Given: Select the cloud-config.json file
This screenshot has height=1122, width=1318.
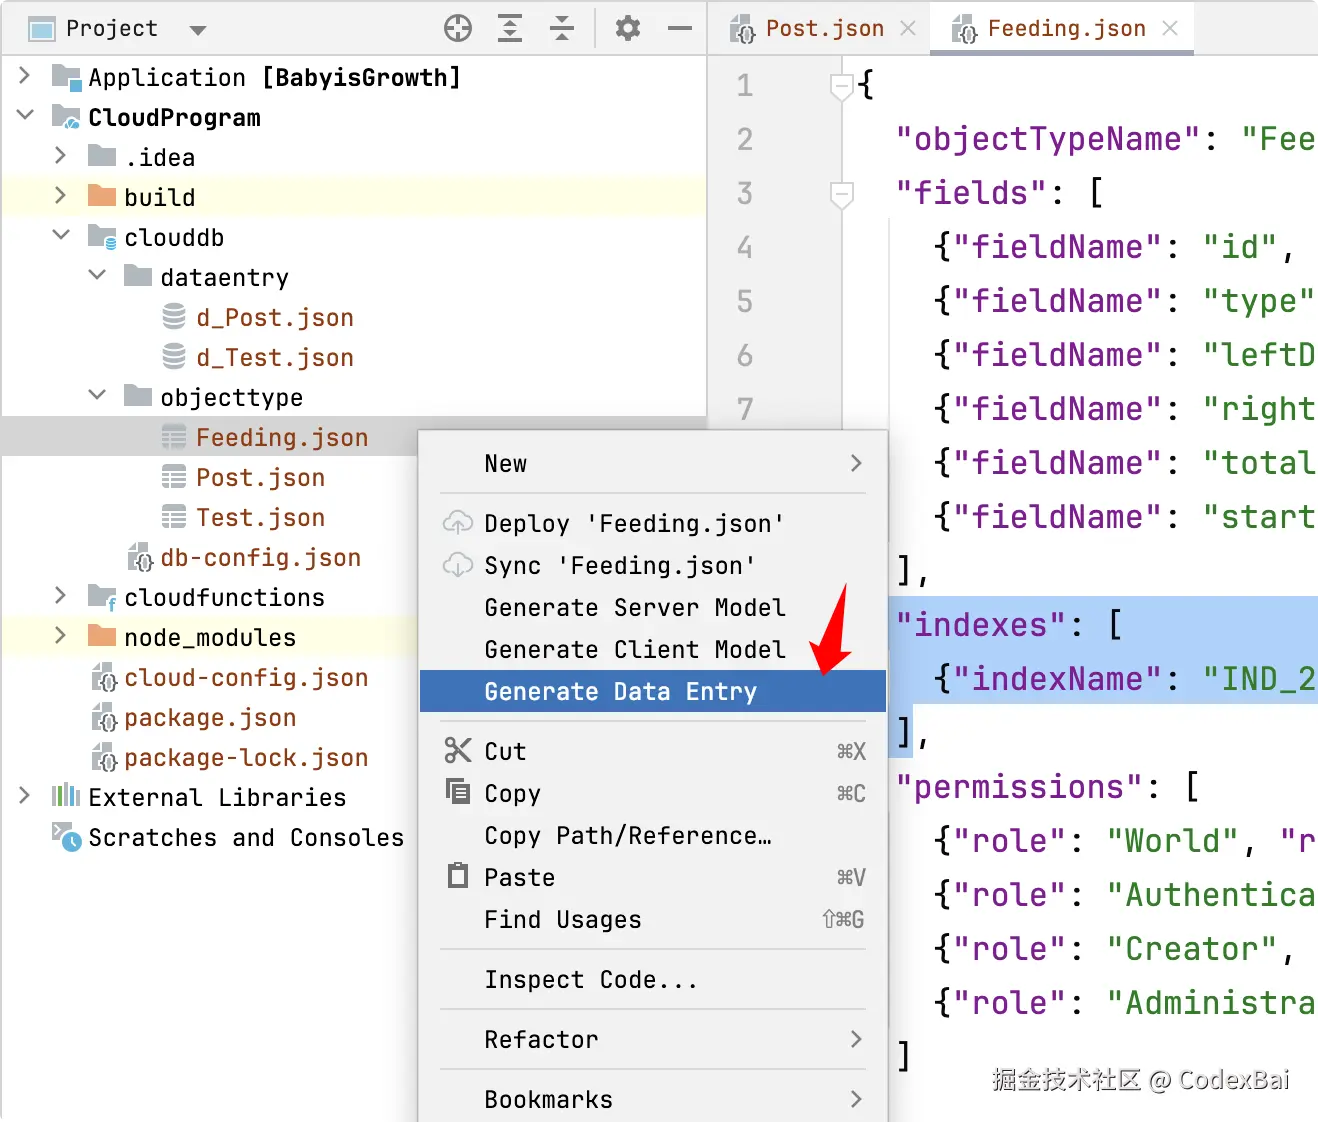Looking at the screenshot, I should click(x=246, y=677).
